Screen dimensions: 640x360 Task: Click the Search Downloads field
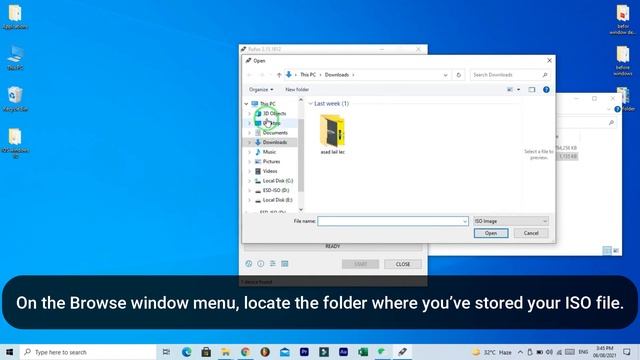coord(510,75)
